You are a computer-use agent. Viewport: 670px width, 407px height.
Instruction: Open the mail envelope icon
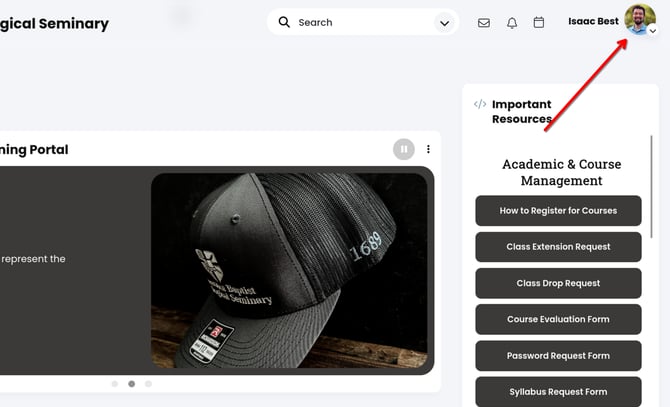click(484, 23)
